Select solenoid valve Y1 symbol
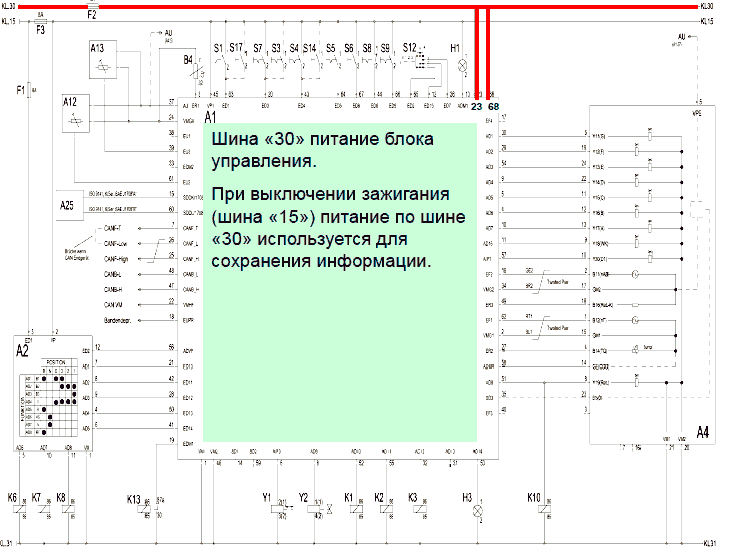 point(281,506)
